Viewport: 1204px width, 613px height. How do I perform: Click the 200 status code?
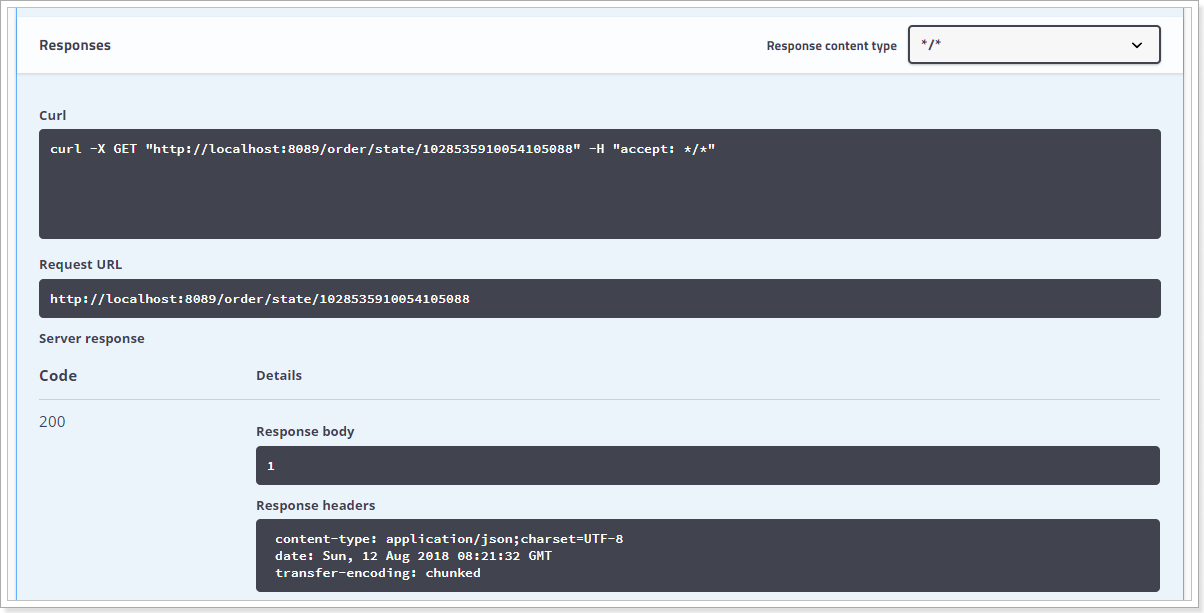coord(52,422)
